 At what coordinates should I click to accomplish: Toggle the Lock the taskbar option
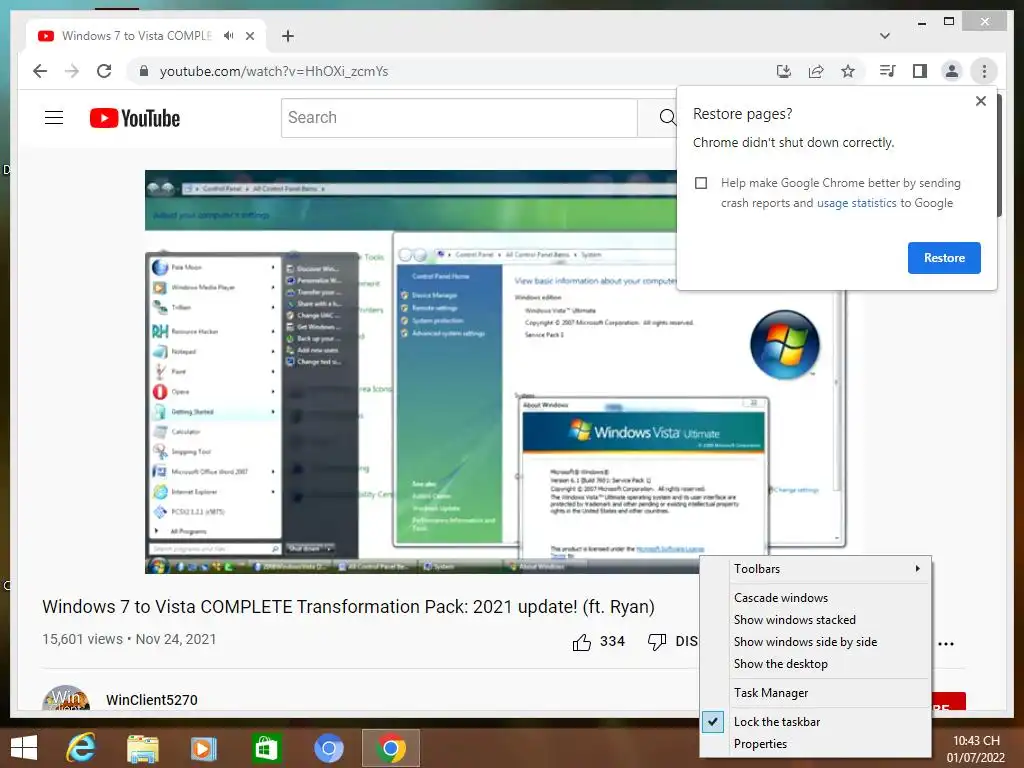pos(815,722)
